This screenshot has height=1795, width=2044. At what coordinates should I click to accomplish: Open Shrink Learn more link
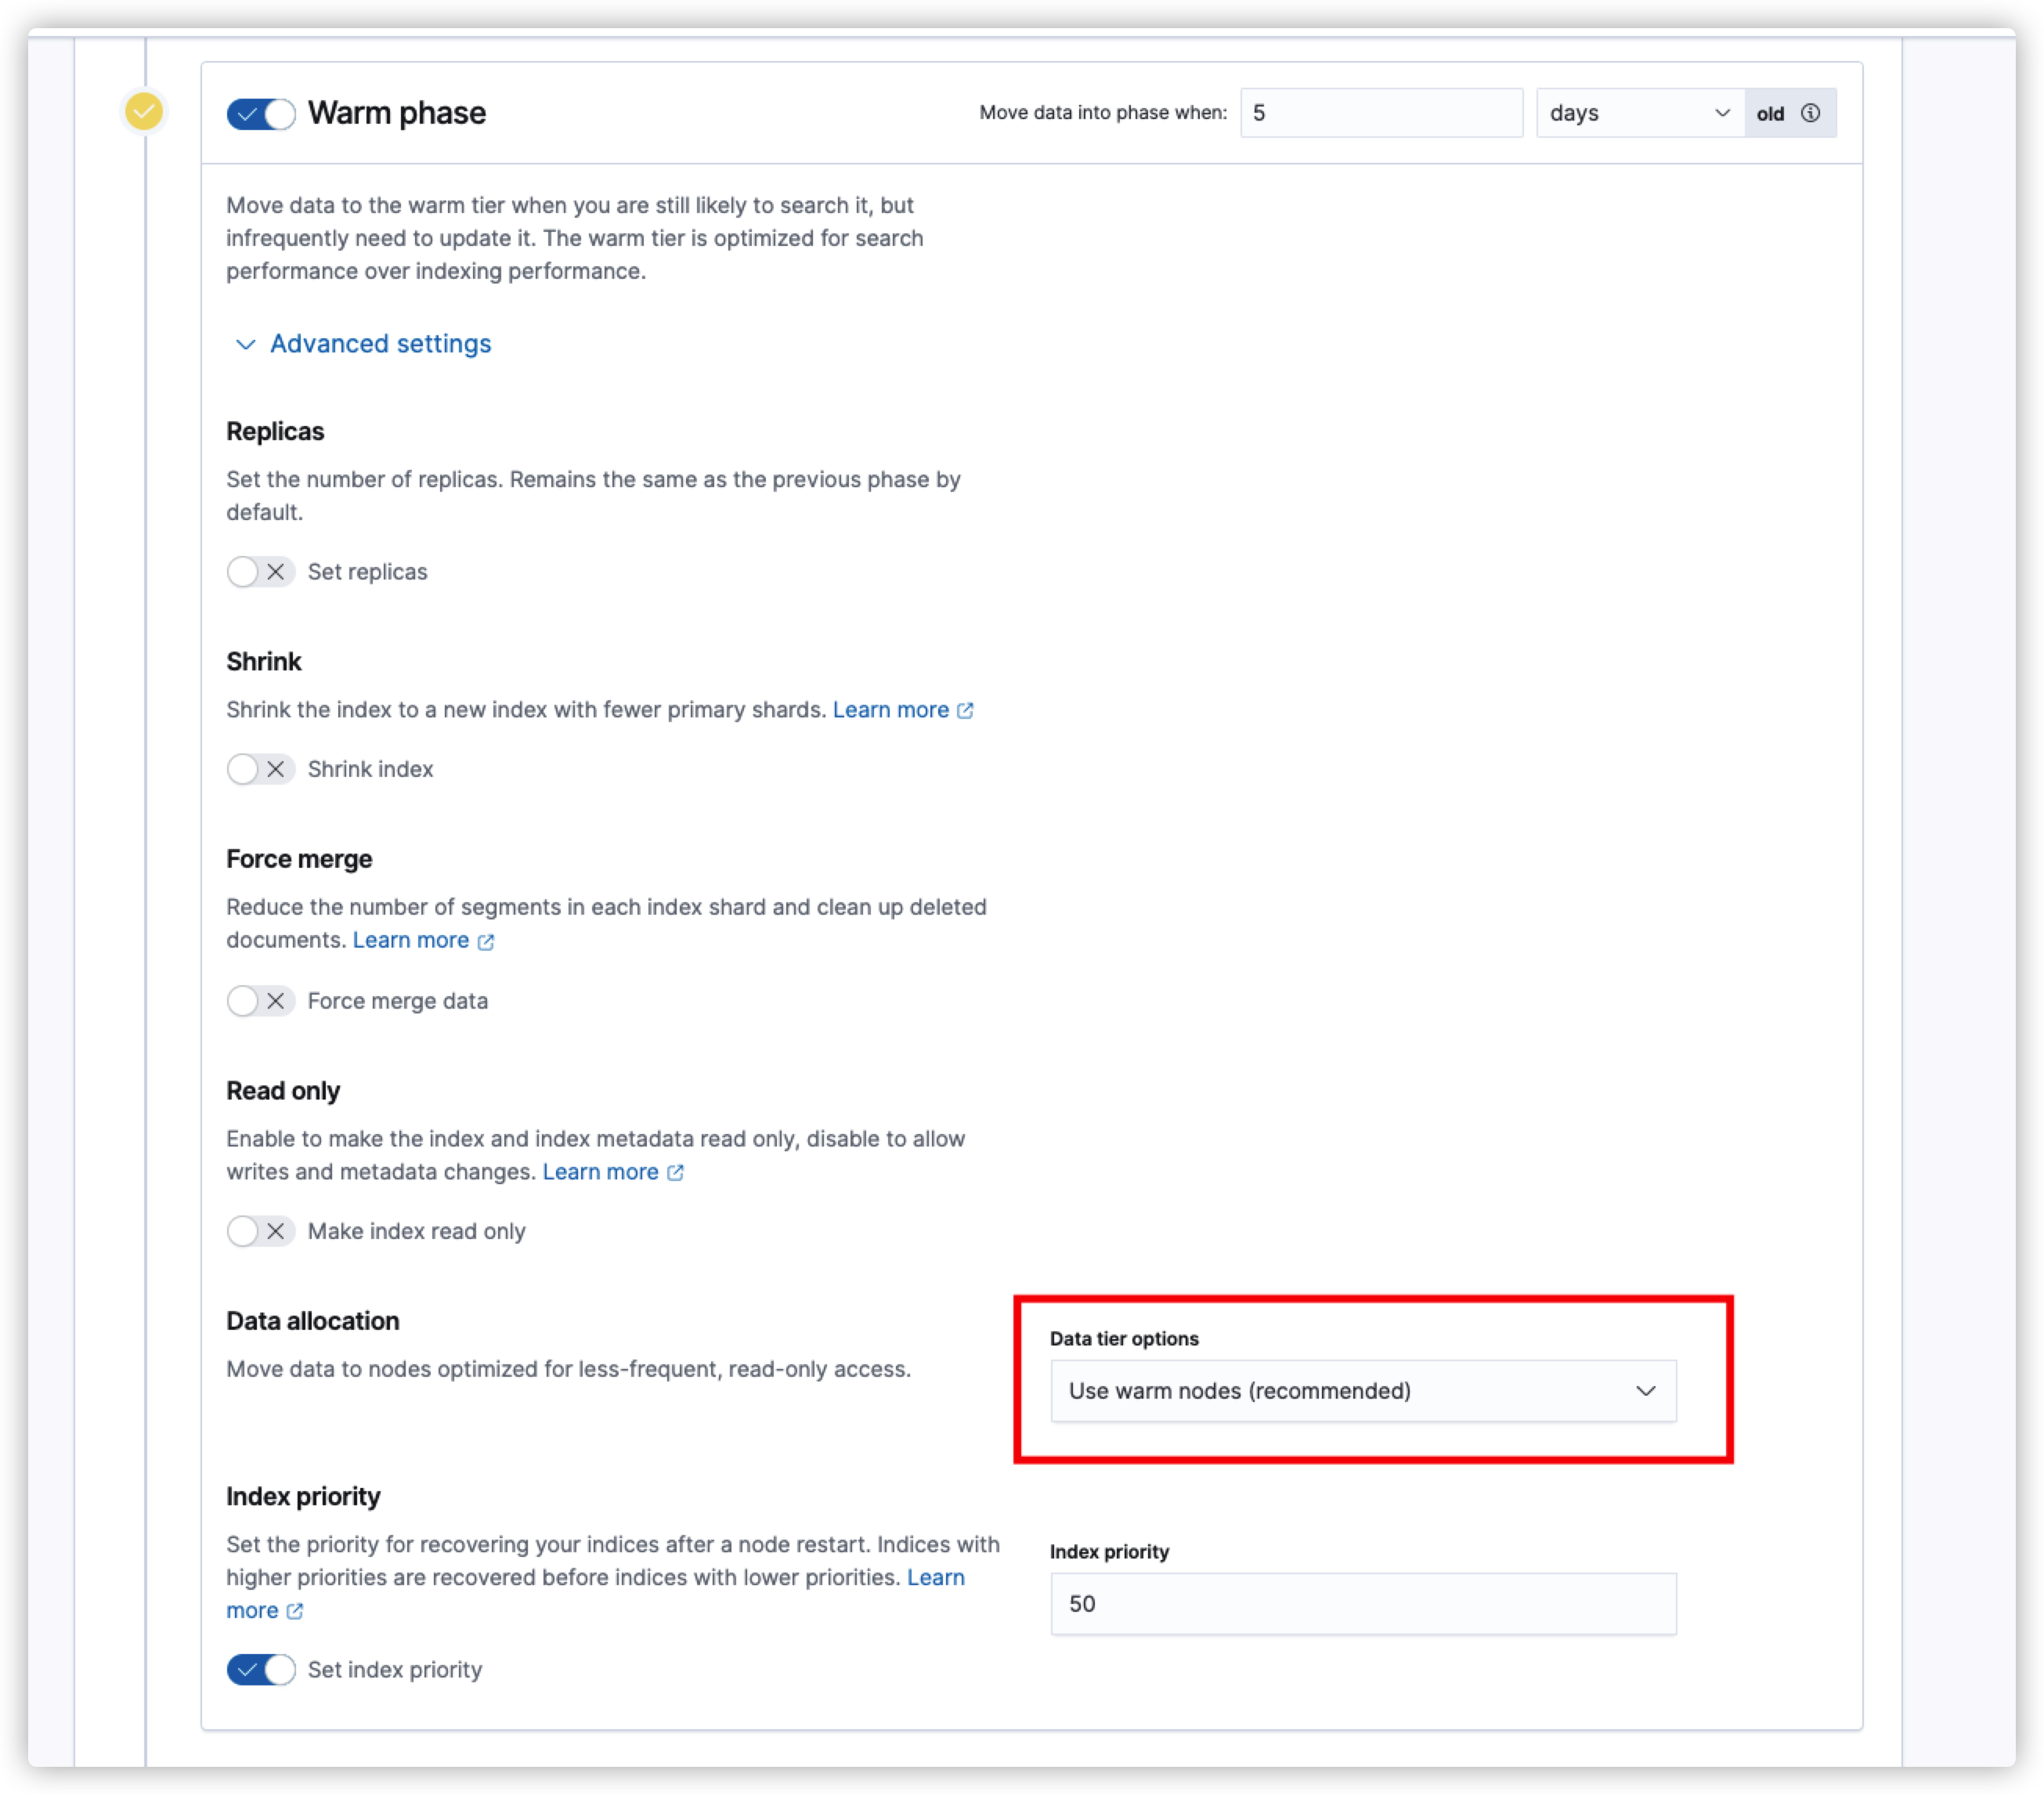(890, 710)
